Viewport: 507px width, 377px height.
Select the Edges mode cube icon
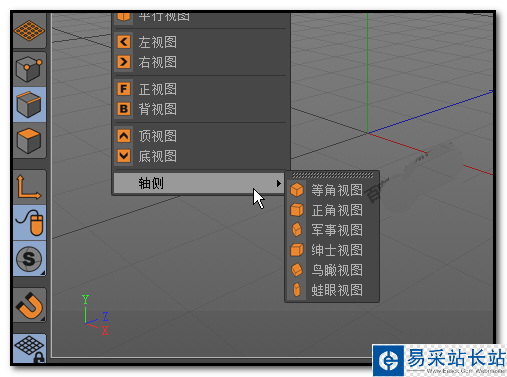pyautogui.click(x=29, y=104)
